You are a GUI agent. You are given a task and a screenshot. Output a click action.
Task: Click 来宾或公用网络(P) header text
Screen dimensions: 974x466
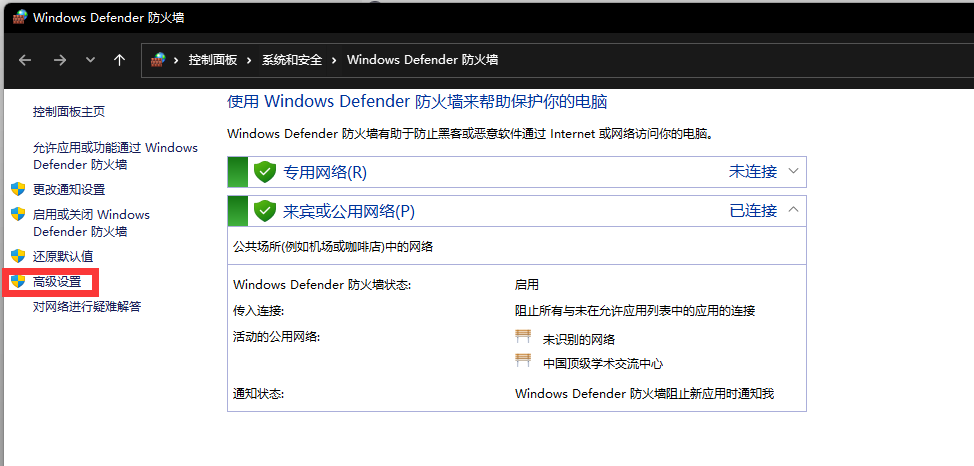tap(349, 211)
